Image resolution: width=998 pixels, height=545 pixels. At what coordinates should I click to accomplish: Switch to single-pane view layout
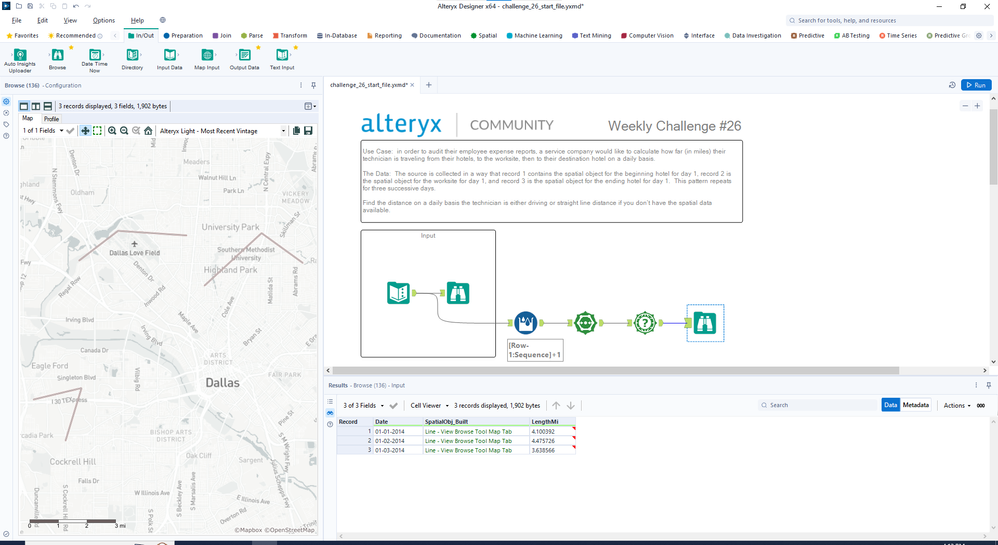click(24, 106)
